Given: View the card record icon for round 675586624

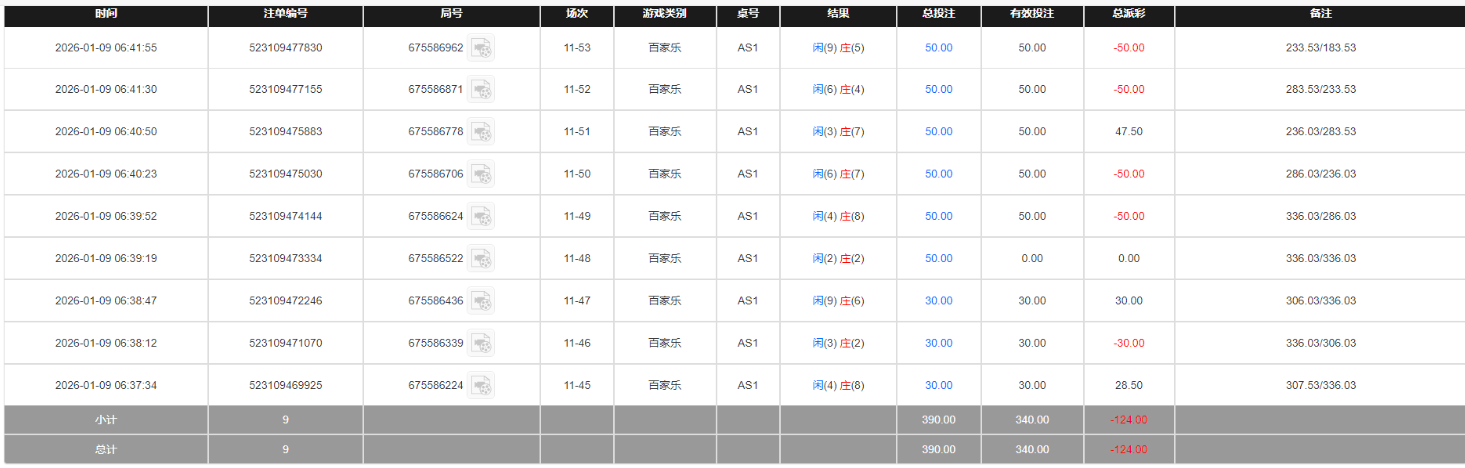Looking at the screenshot, I should coord(482,216).
